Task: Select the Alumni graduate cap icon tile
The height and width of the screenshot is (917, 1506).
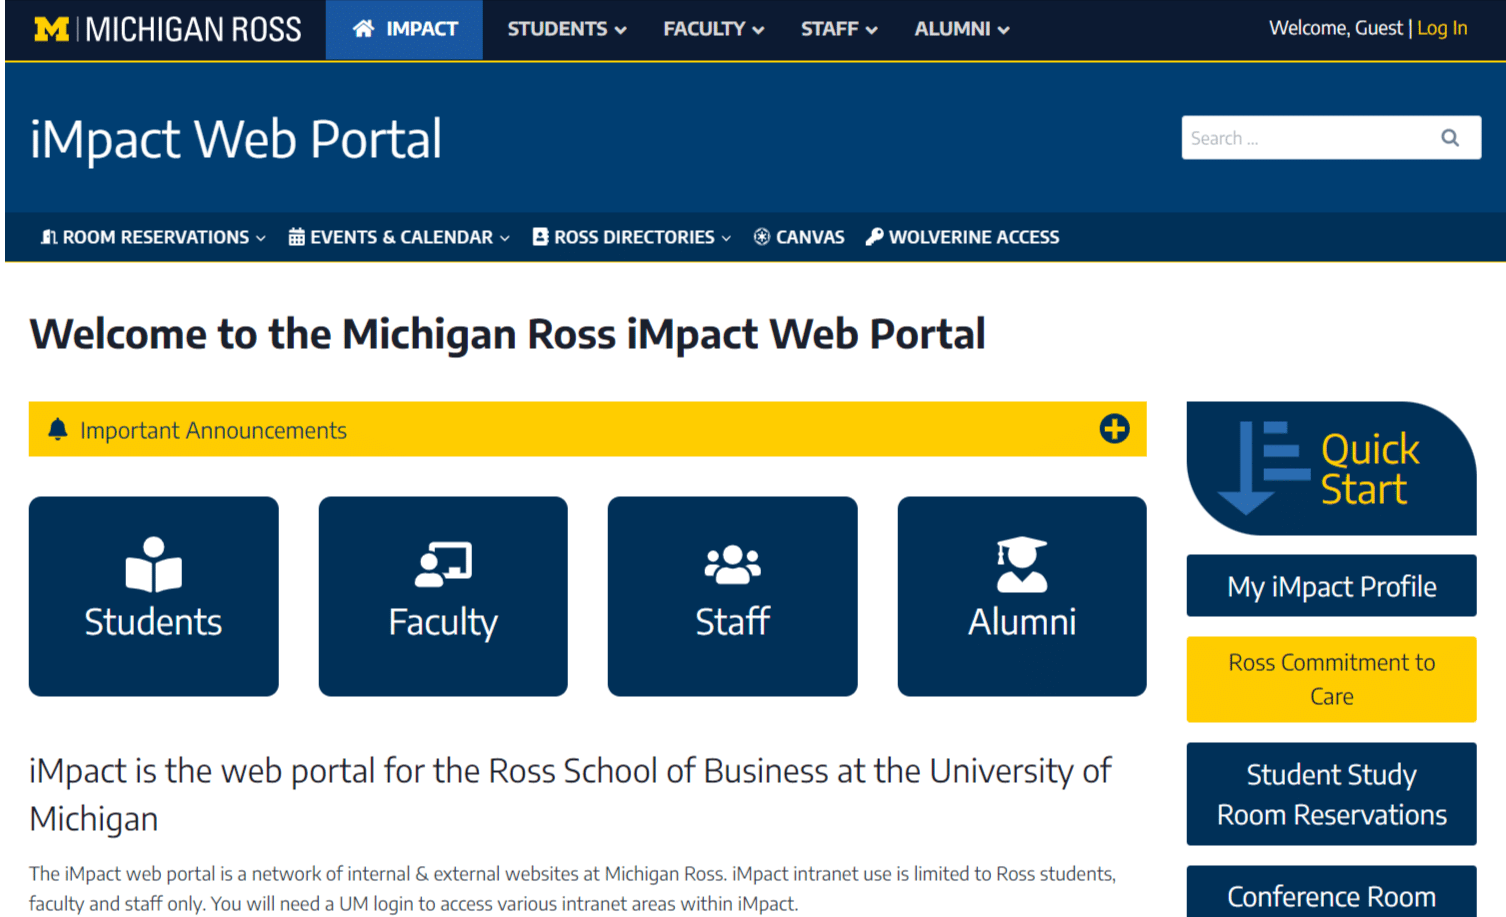Action: (1021, 596)
